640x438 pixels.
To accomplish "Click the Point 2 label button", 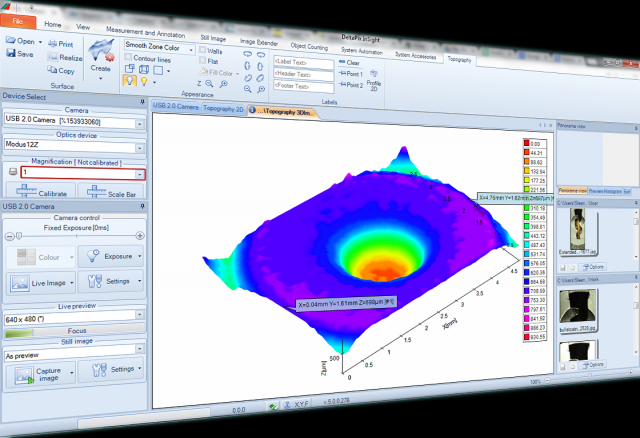I will (x=351, y=85).
